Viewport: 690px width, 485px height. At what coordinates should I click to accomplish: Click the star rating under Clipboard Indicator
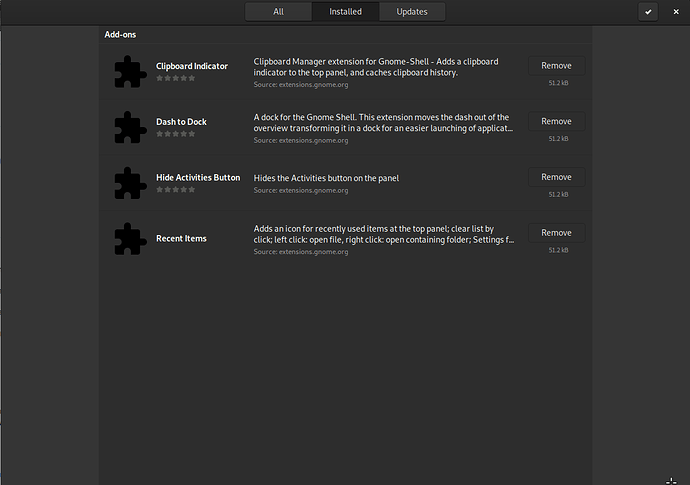pos(175,78)
